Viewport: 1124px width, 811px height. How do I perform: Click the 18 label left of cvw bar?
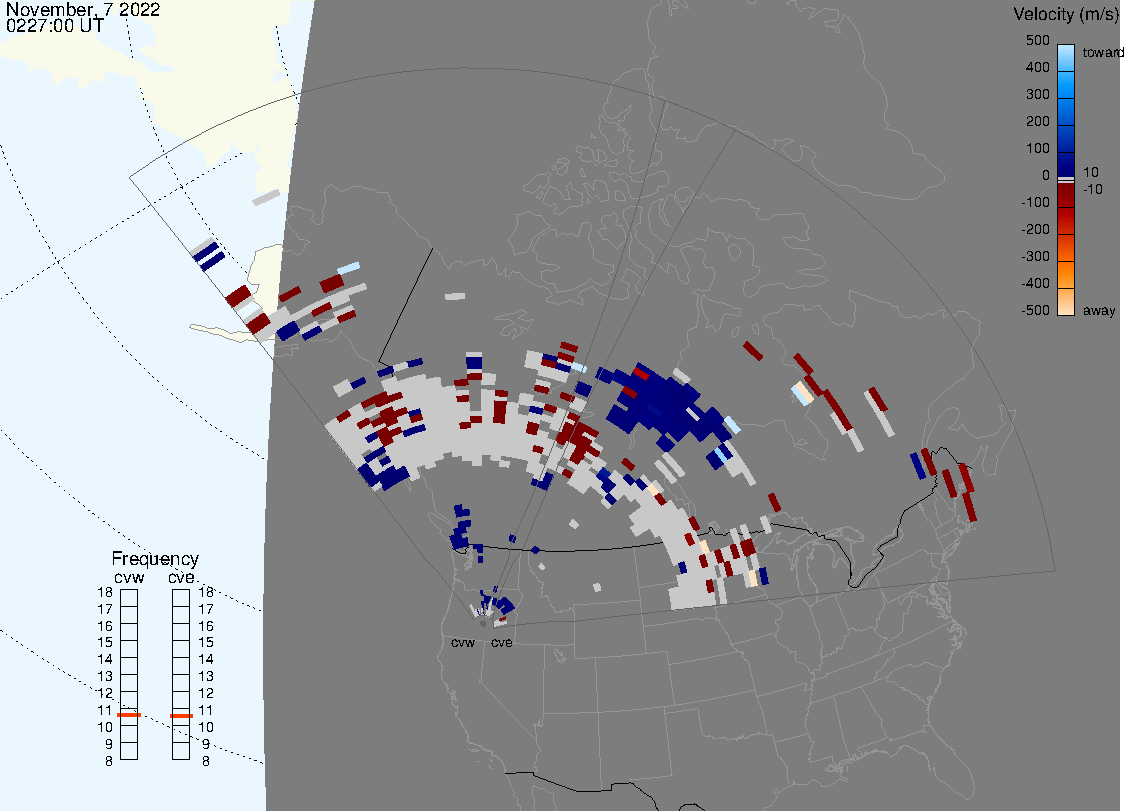pyautogui.click(x=105, y=592)
